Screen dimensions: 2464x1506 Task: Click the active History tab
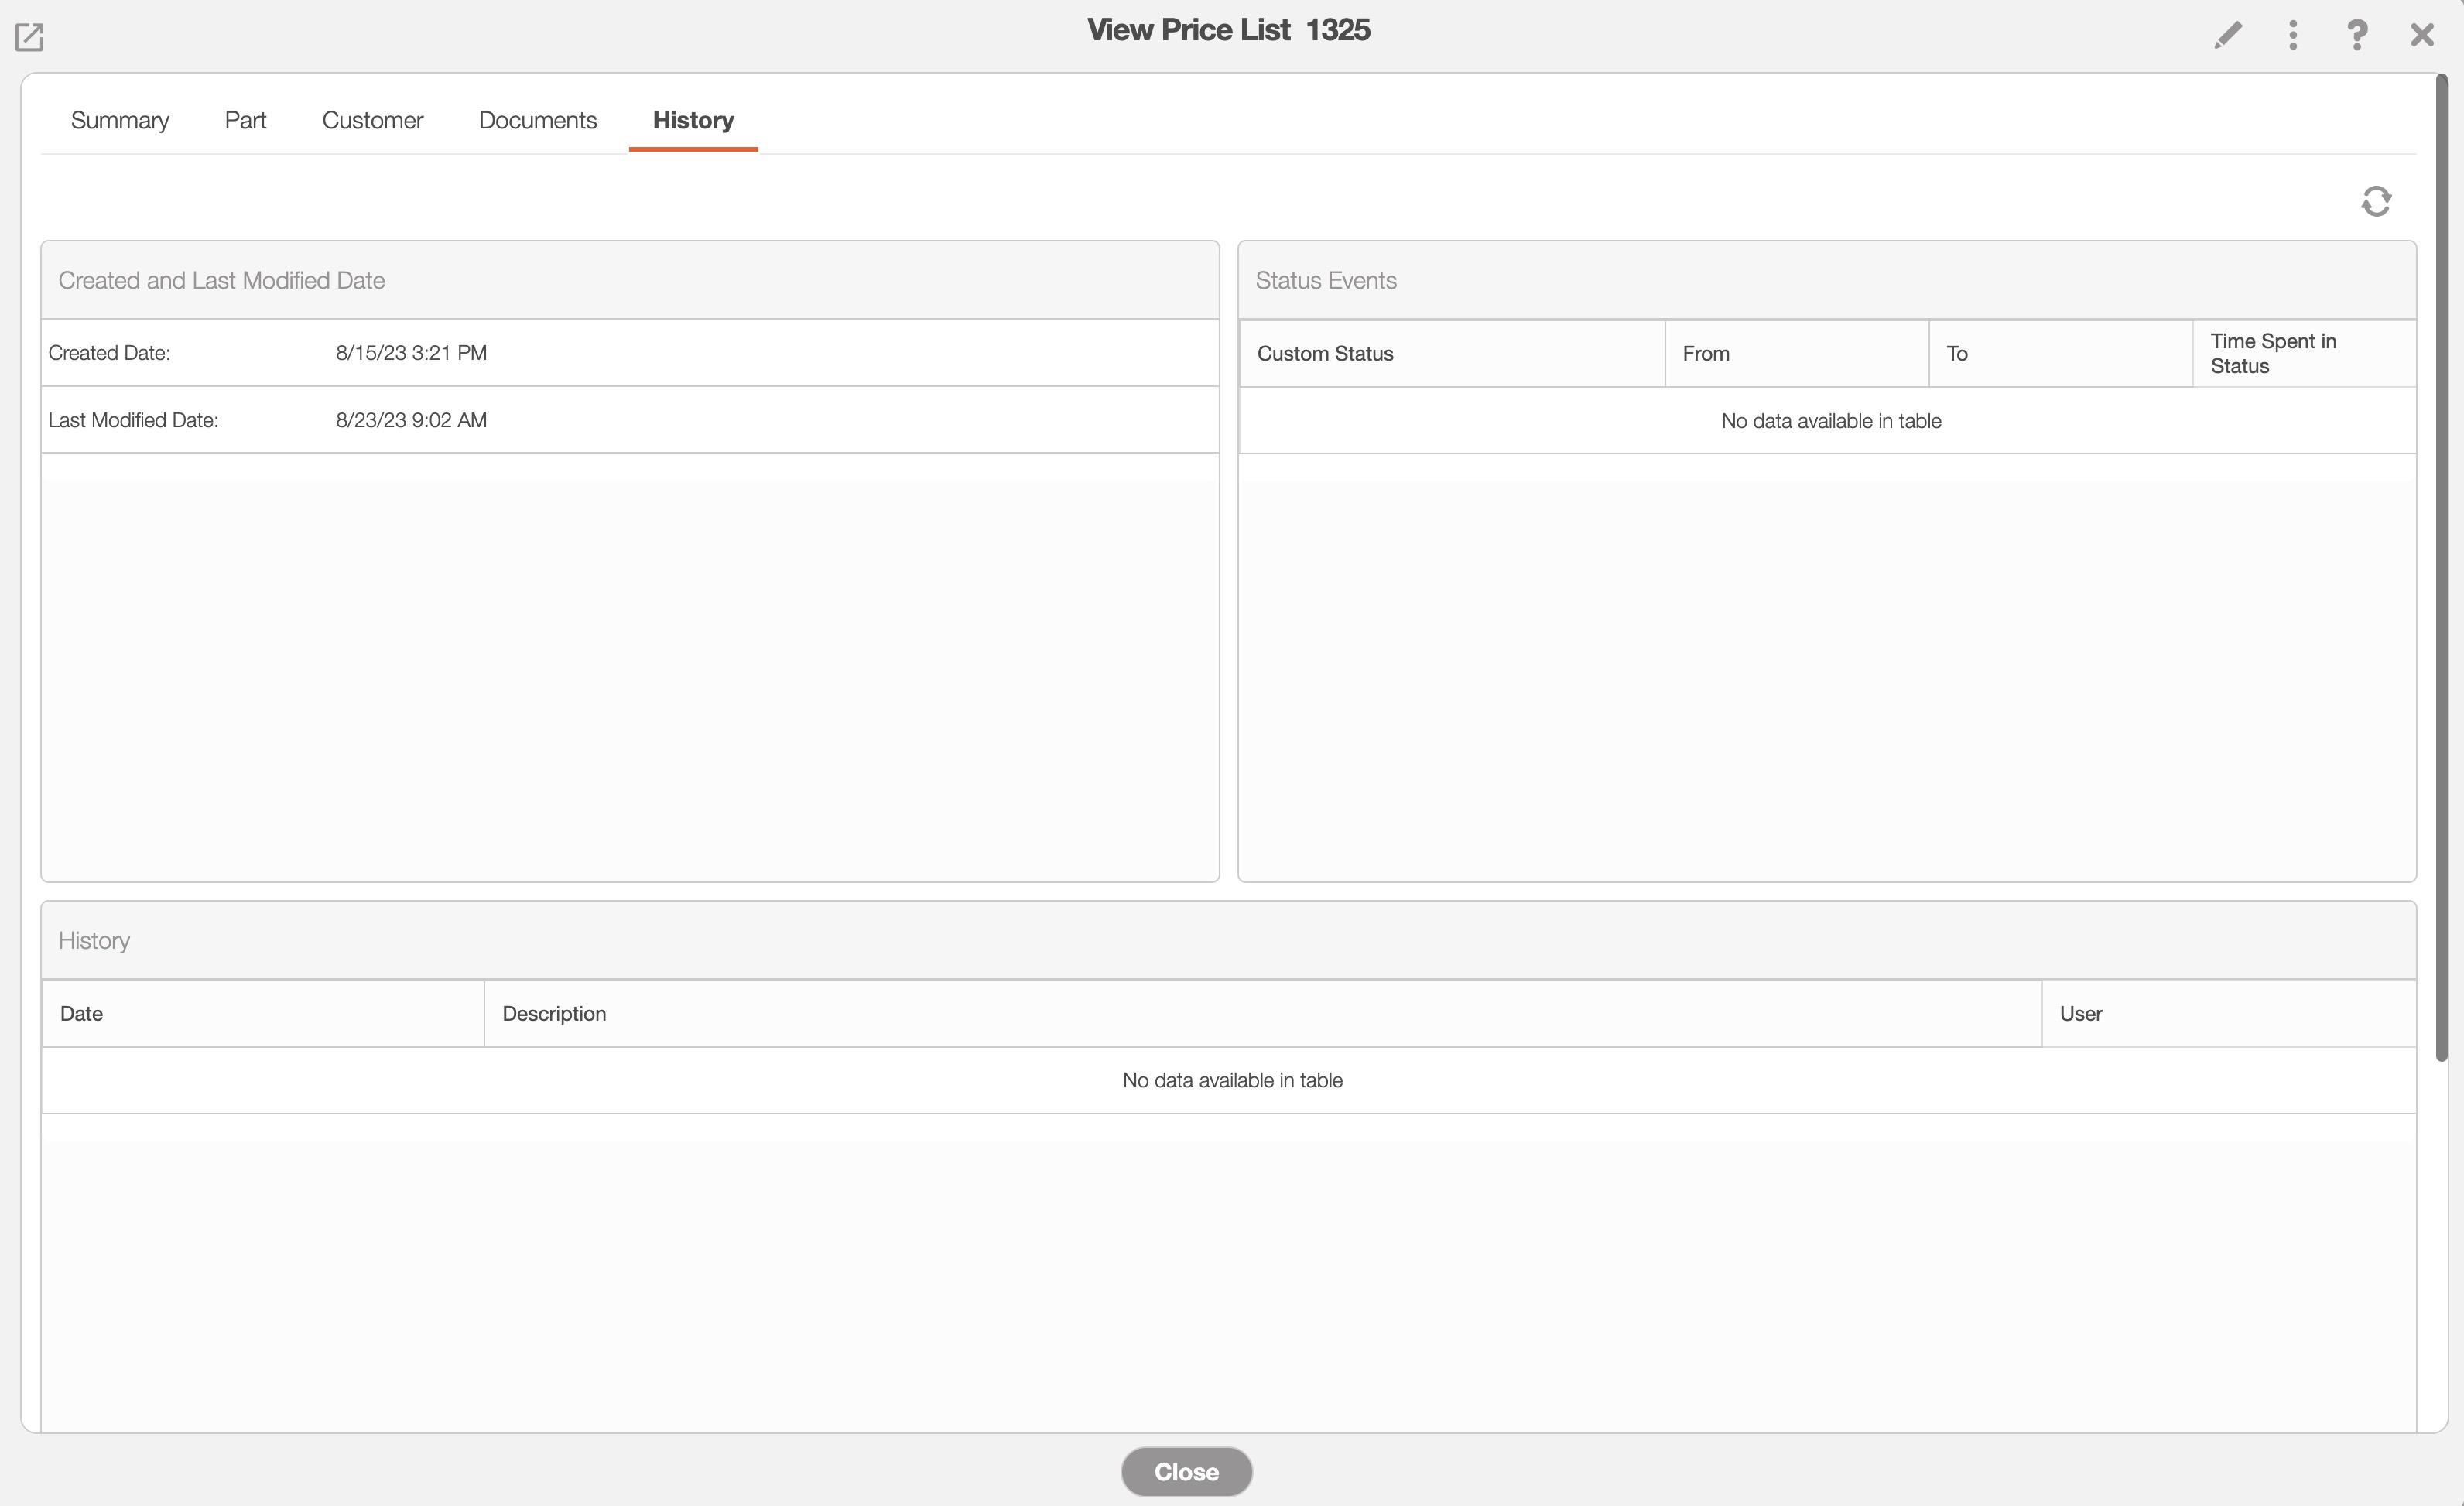[693, 120]
